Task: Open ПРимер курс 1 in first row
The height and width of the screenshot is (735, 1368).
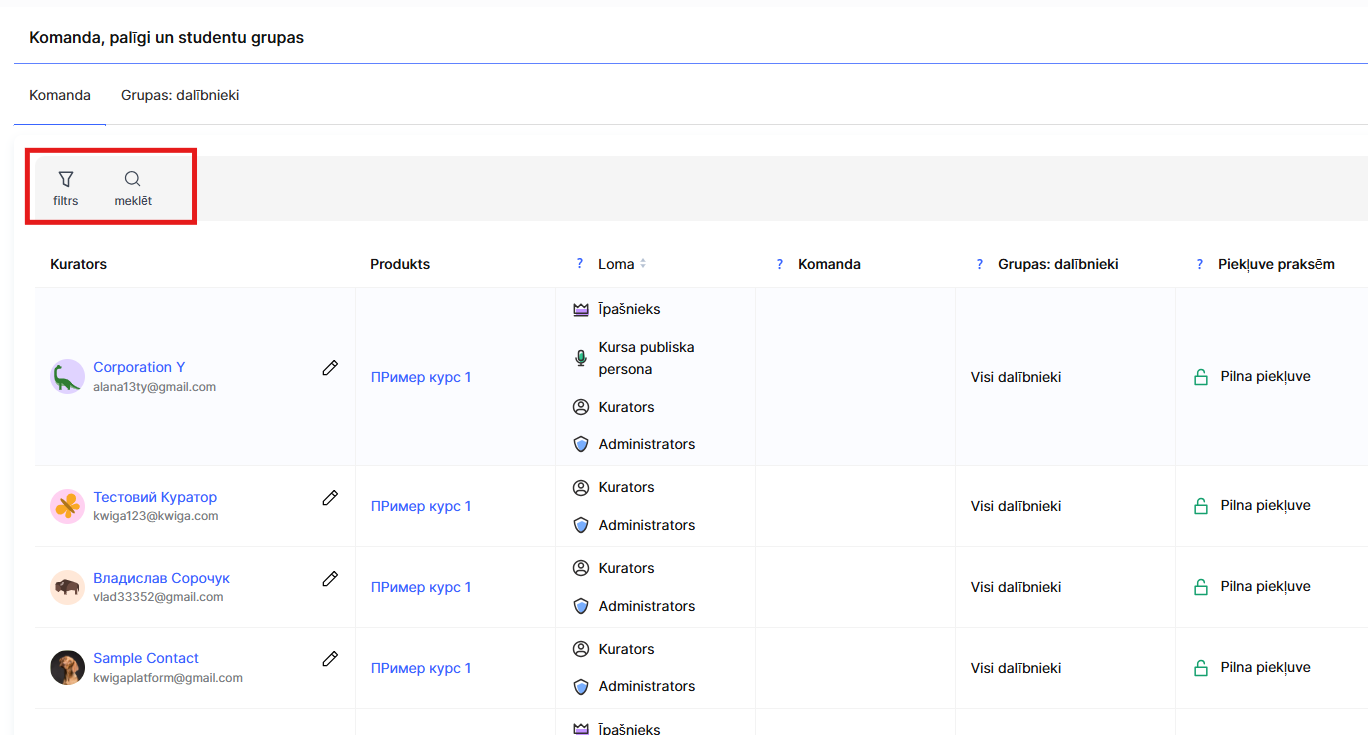Action: (x=421, y=377)
